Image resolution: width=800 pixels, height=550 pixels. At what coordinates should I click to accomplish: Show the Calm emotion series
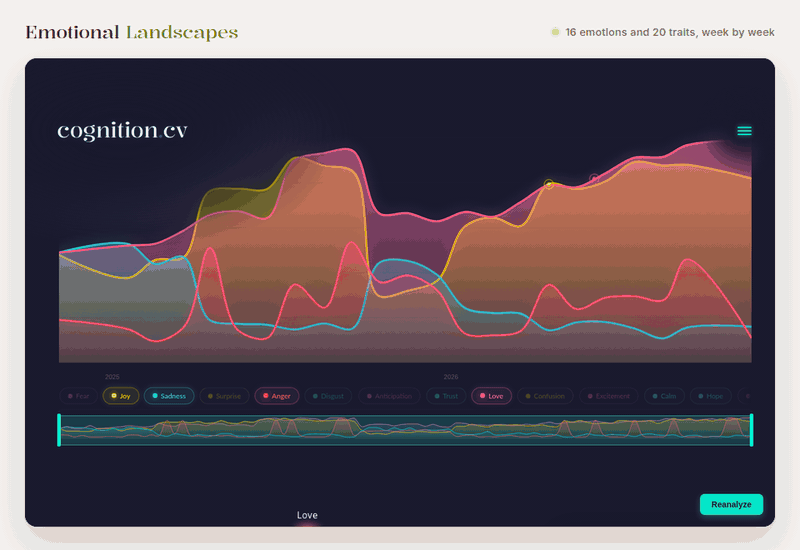(664, 396)
